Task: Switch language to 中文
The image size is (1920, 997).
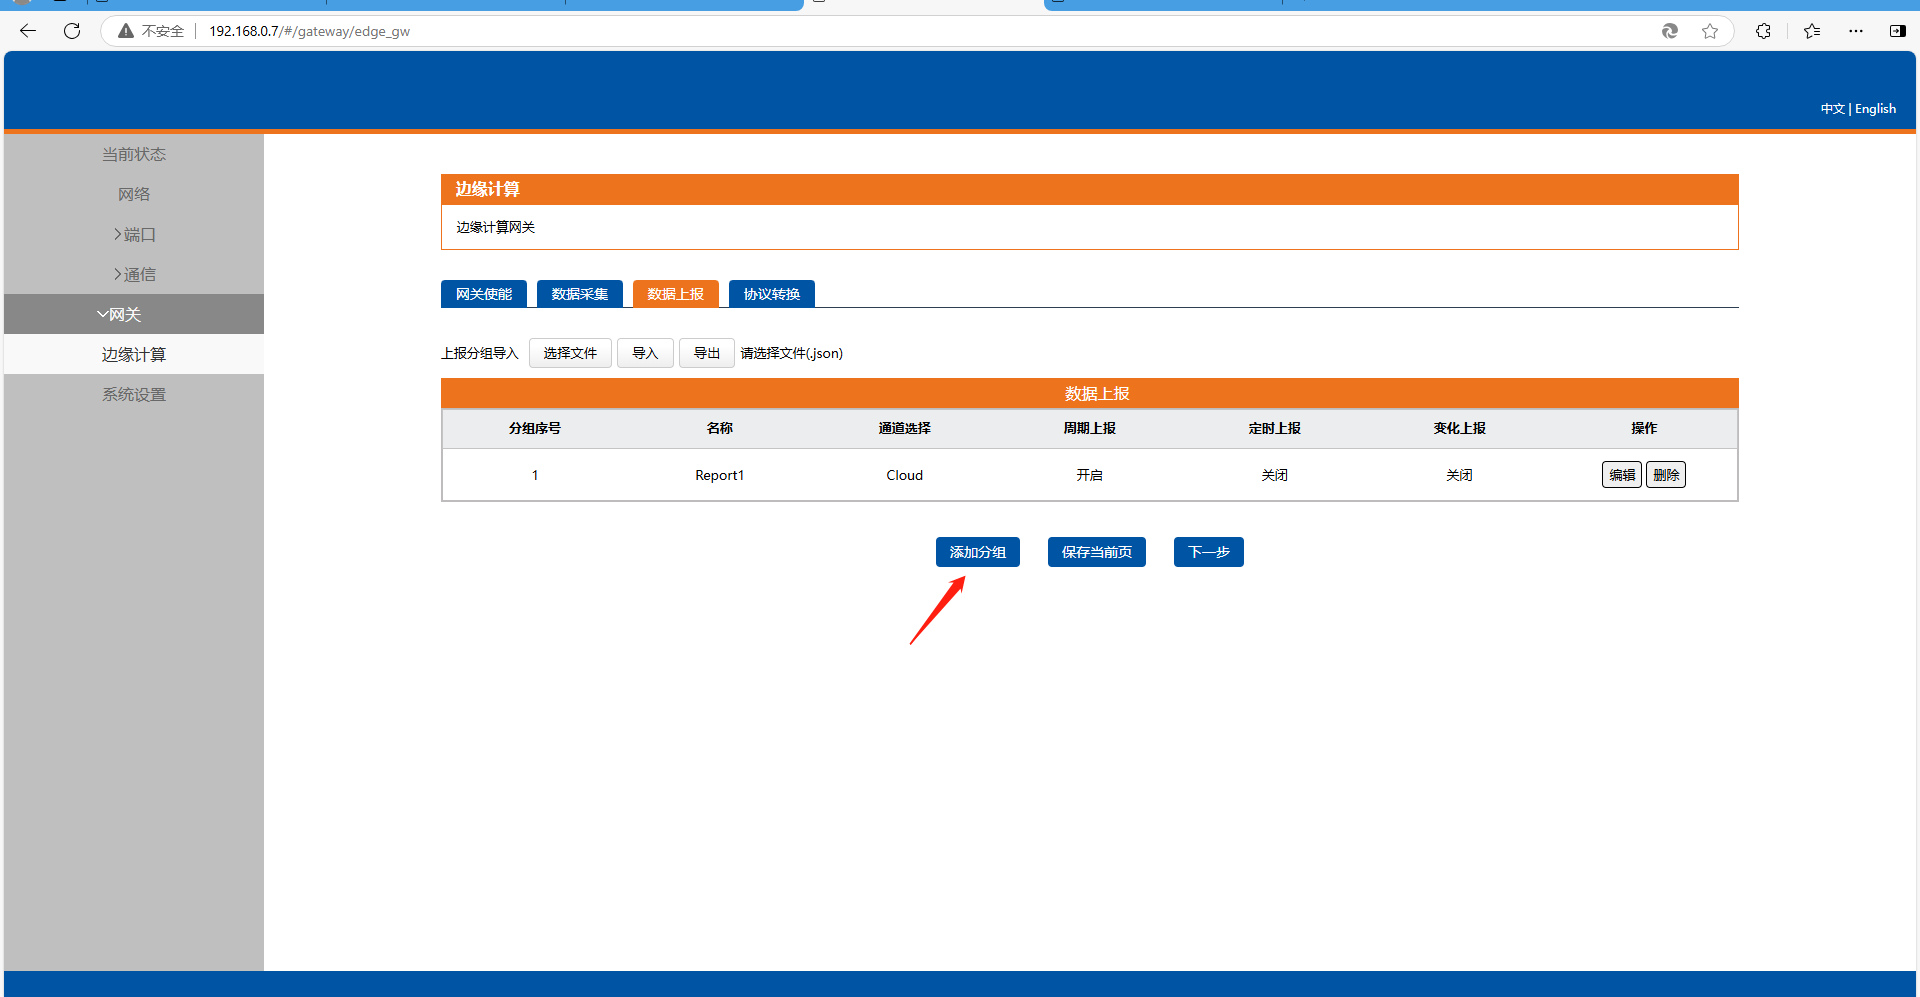Action: point(1832,109)
